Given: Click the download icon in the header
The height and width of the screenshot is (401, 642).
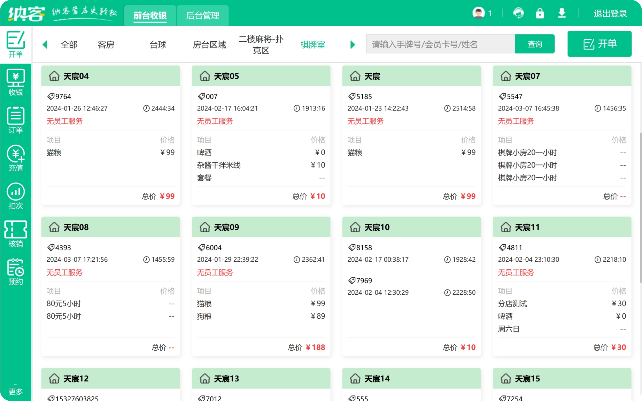Looking at the screenshot, I should (561, 13).
